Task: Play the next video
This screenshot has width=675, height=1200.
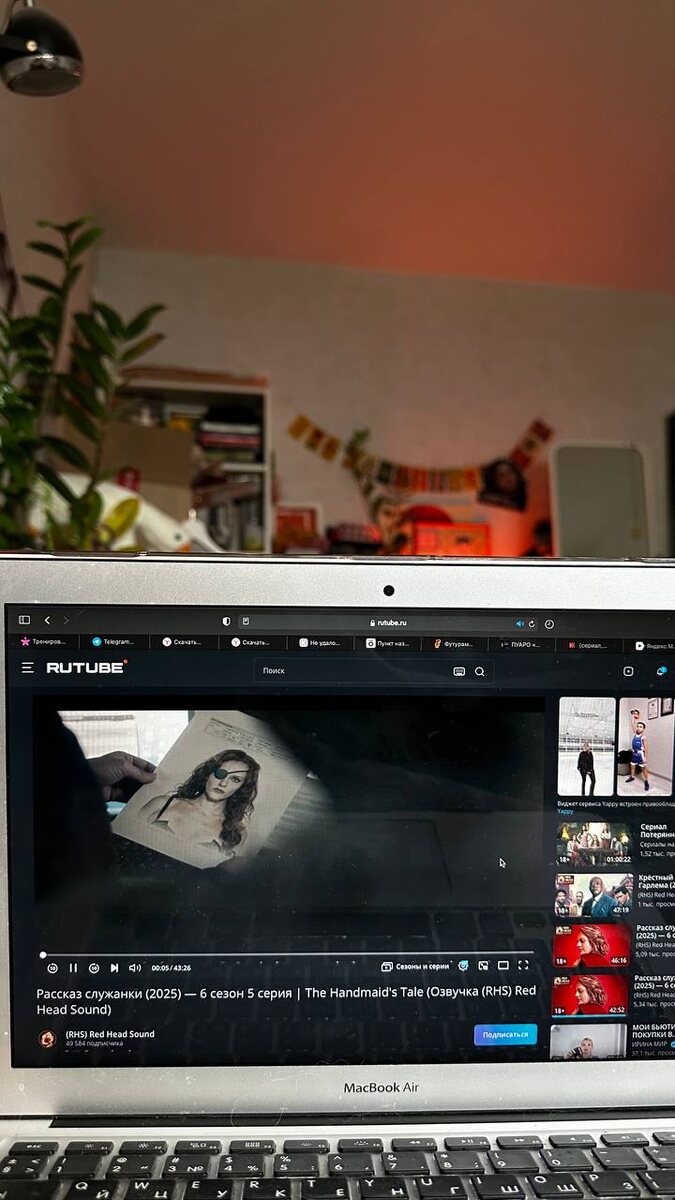Action: tap(114, 968)
